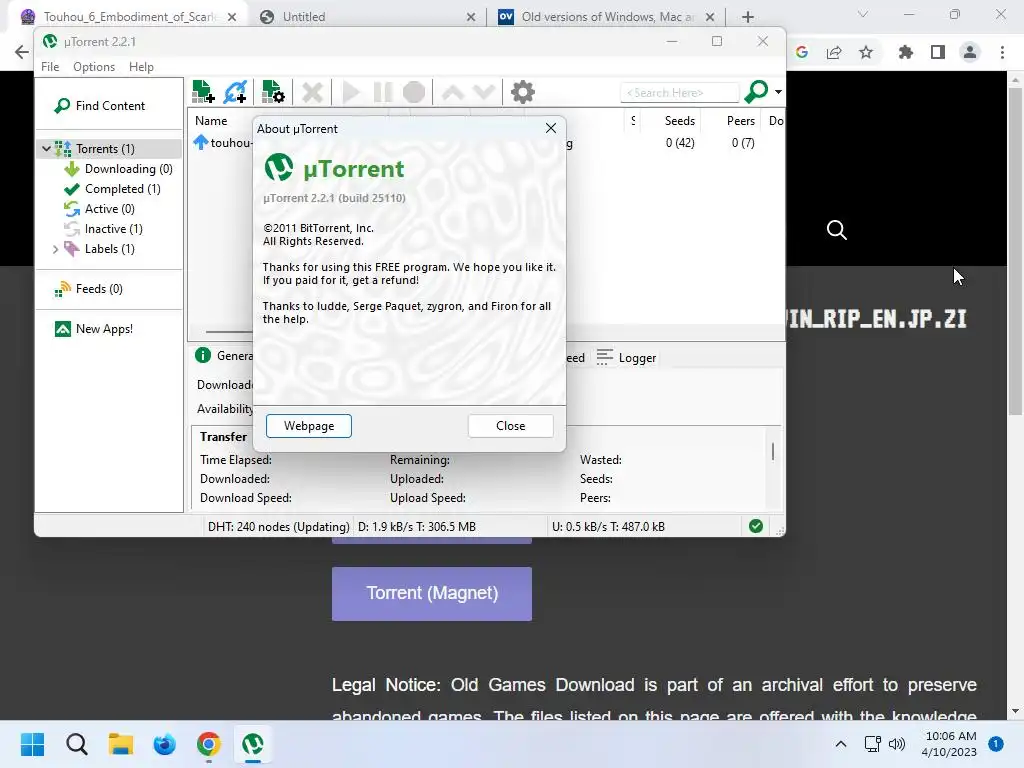Viewport: 1024px width, 768px height.
Task: Click download speed status D: 1.9 kB/s
Action: (x=417, y=527)
